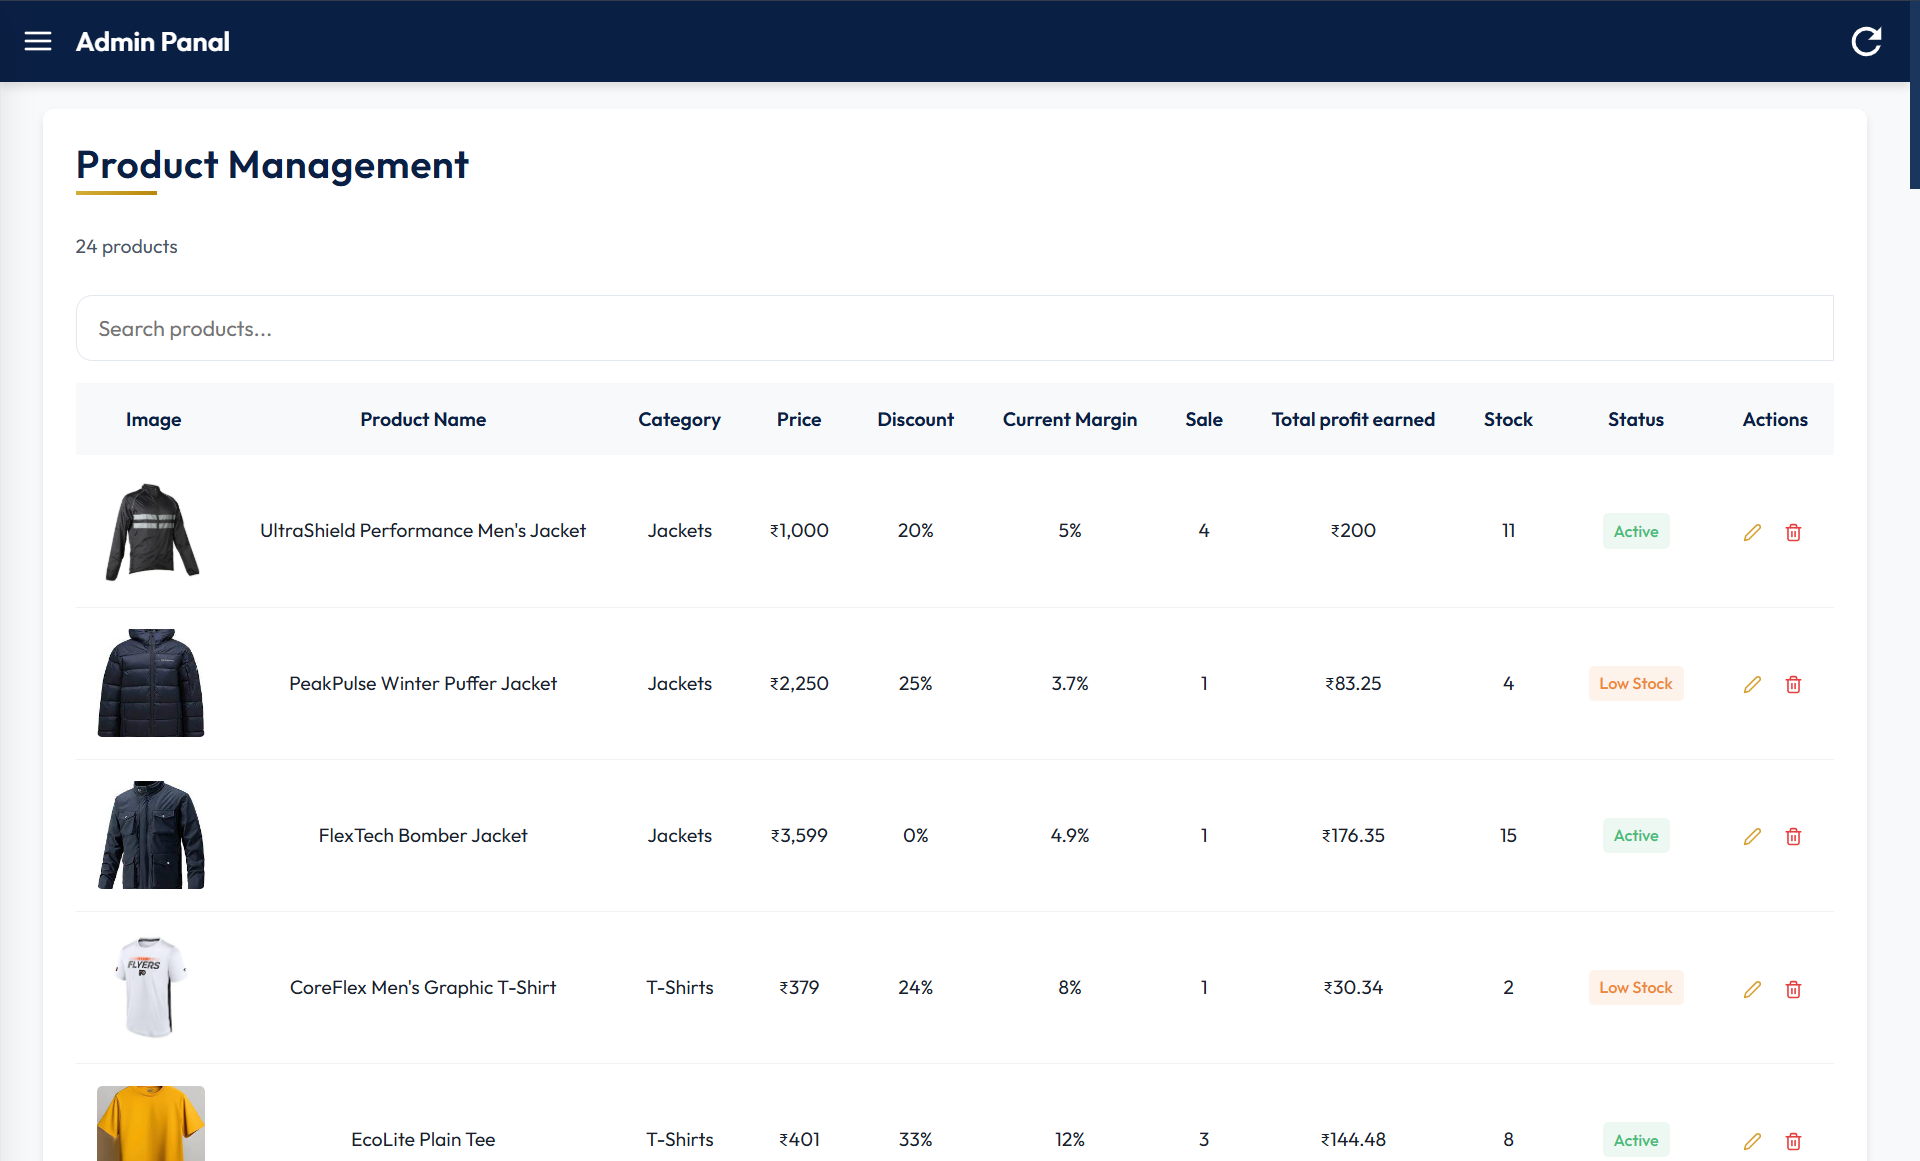Open the UltraShield jacket product thumbnail
The height and width of the screenshot is (1161, 1920).
(x=152, y=531)
